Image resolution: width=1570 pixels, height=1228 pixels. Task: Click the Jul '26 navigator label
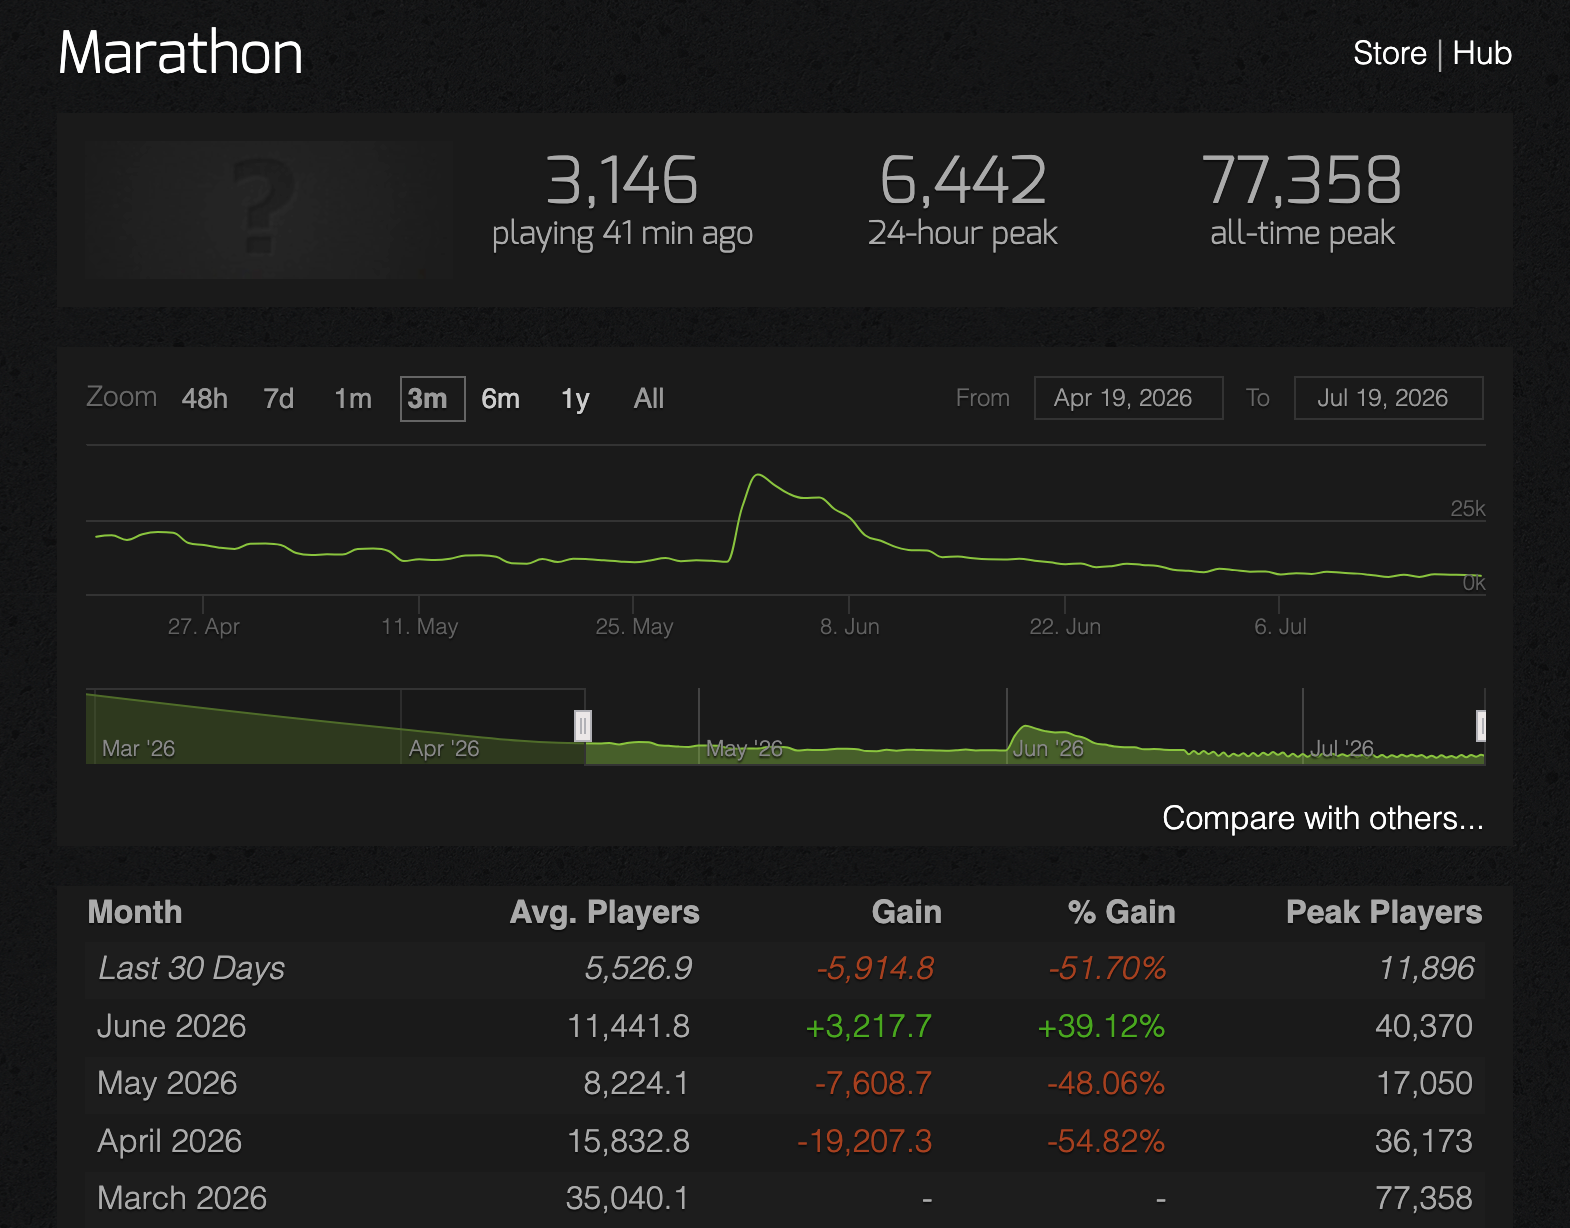tap(1342, 748)
